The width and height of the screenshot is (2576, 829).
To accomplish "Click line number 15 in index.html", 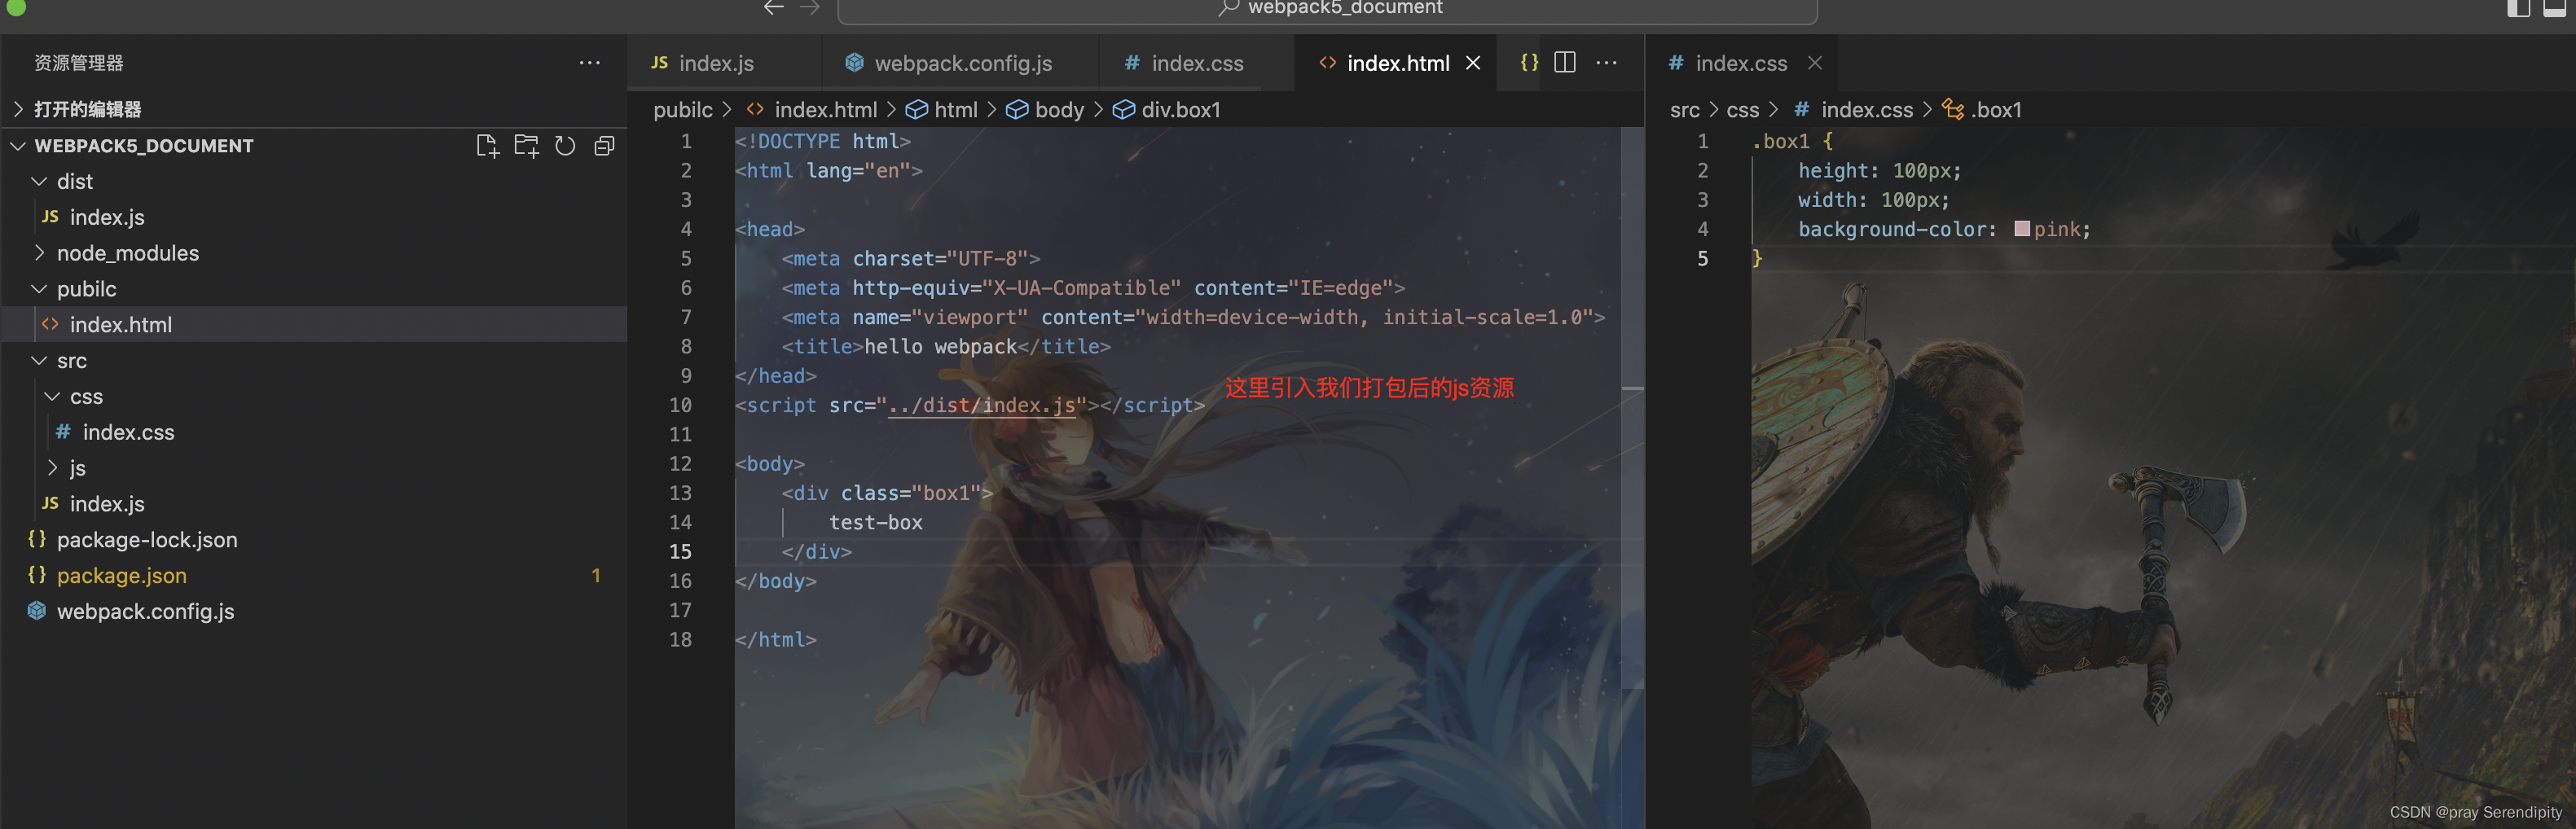I will pos(680,552).
